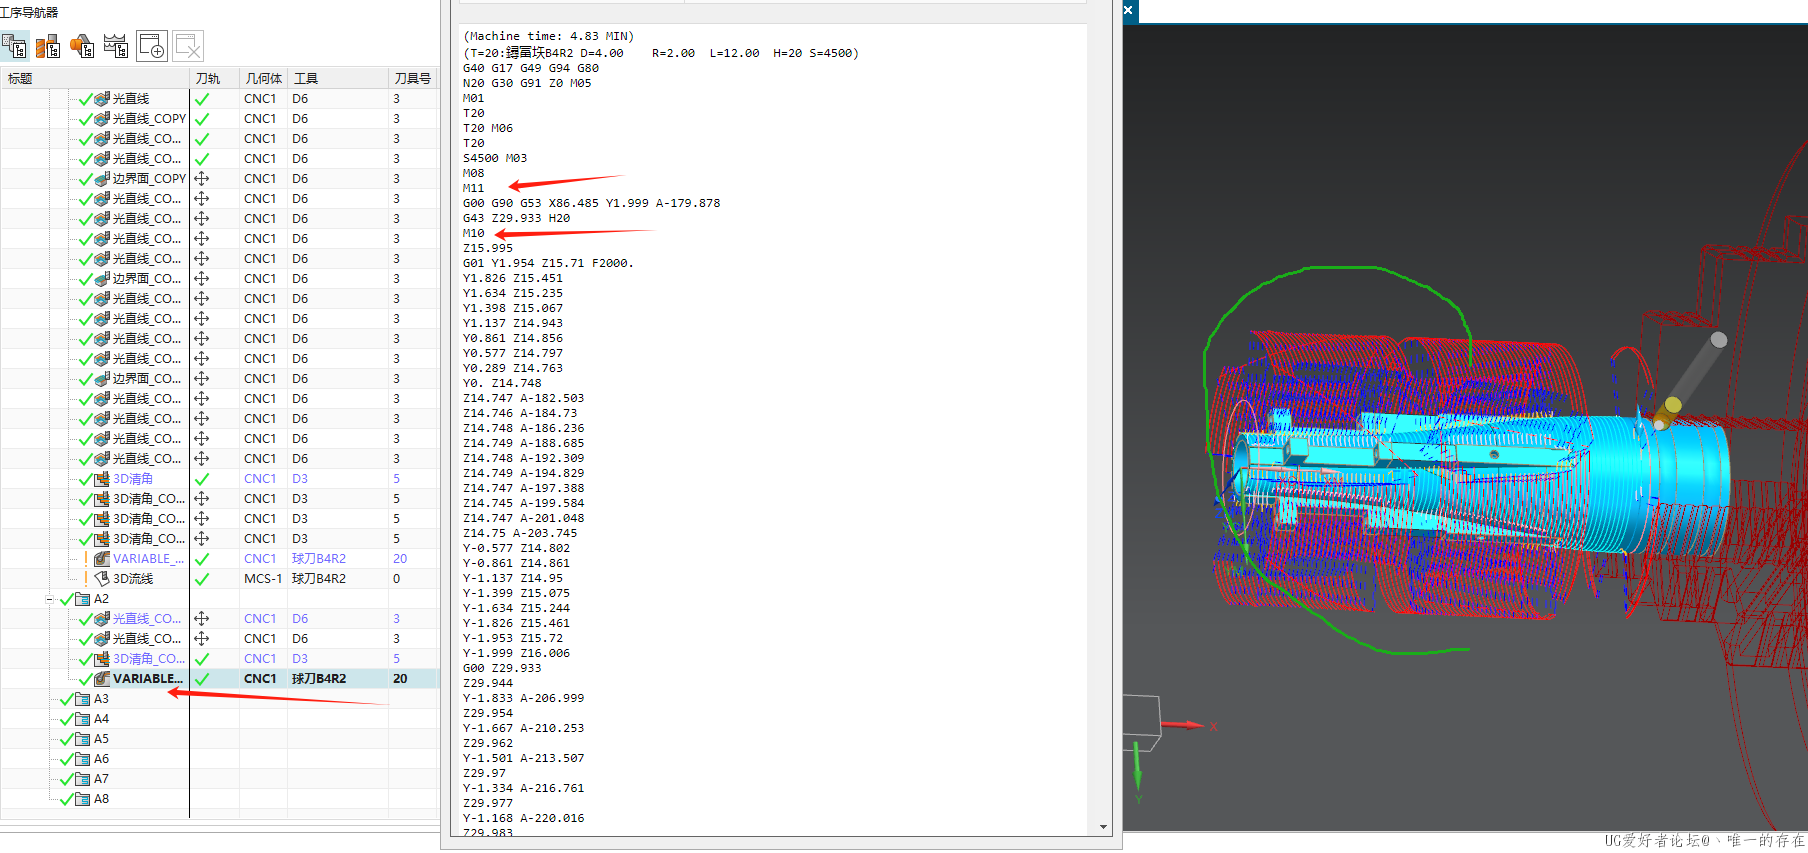Click the T20 M06 code line
Viewport: 1808px width, 853px height.
(x=488, y=128)
